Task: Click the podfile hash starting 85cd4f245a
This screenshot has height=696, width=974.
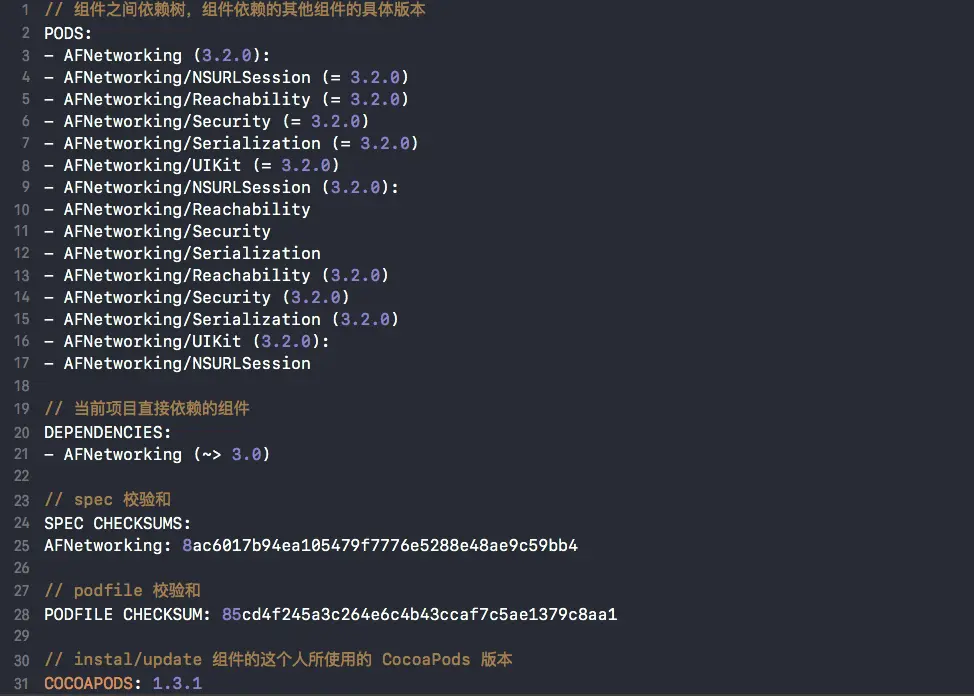Action: (419, 615)
